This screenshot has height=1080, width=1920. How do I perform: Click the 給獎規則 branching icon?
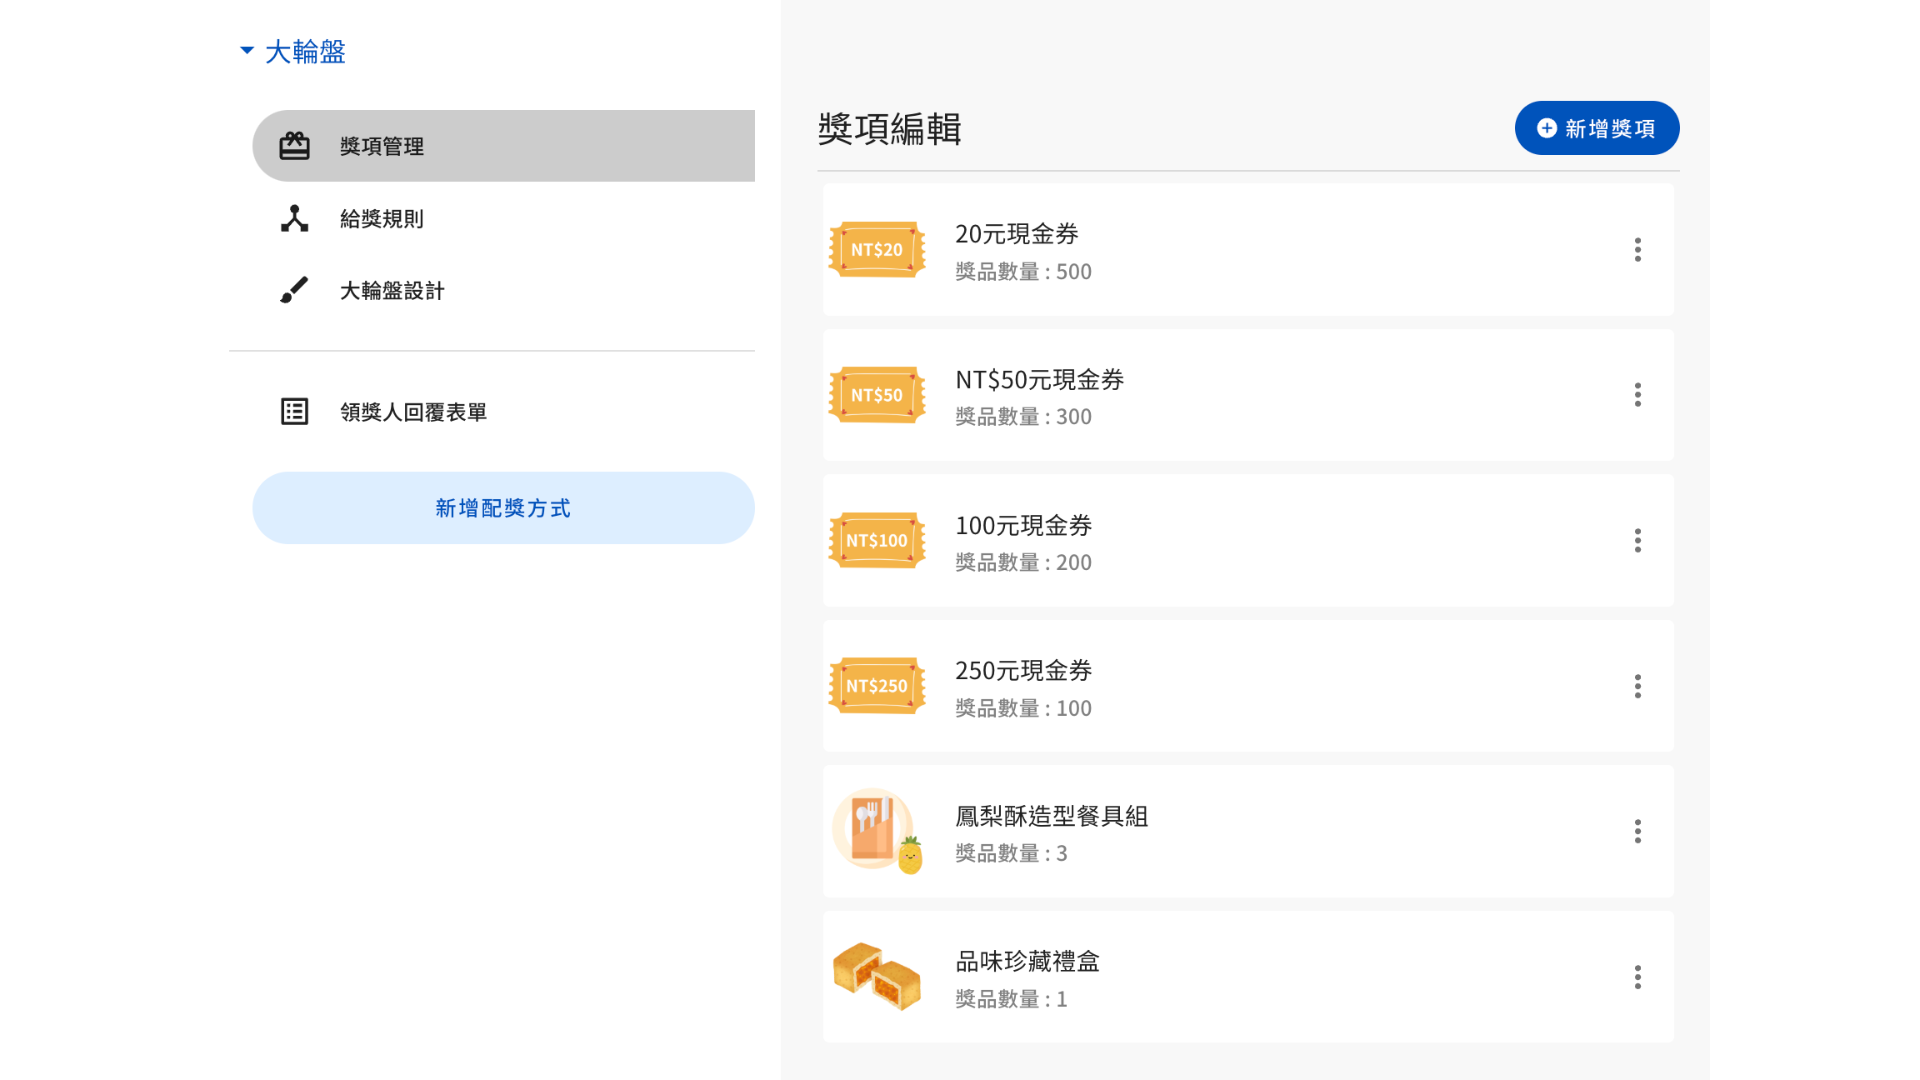coord(294,219)
